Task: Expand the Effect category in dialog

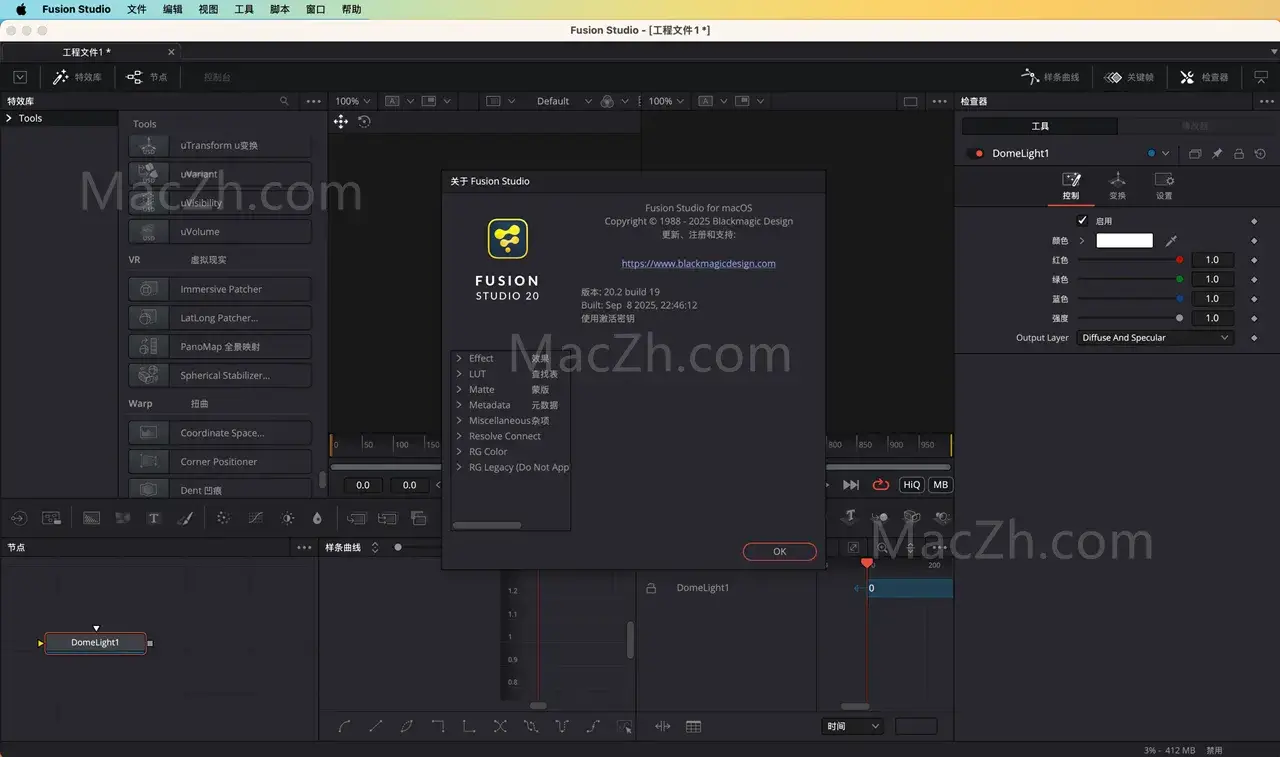Action: [x=459, y=358]
